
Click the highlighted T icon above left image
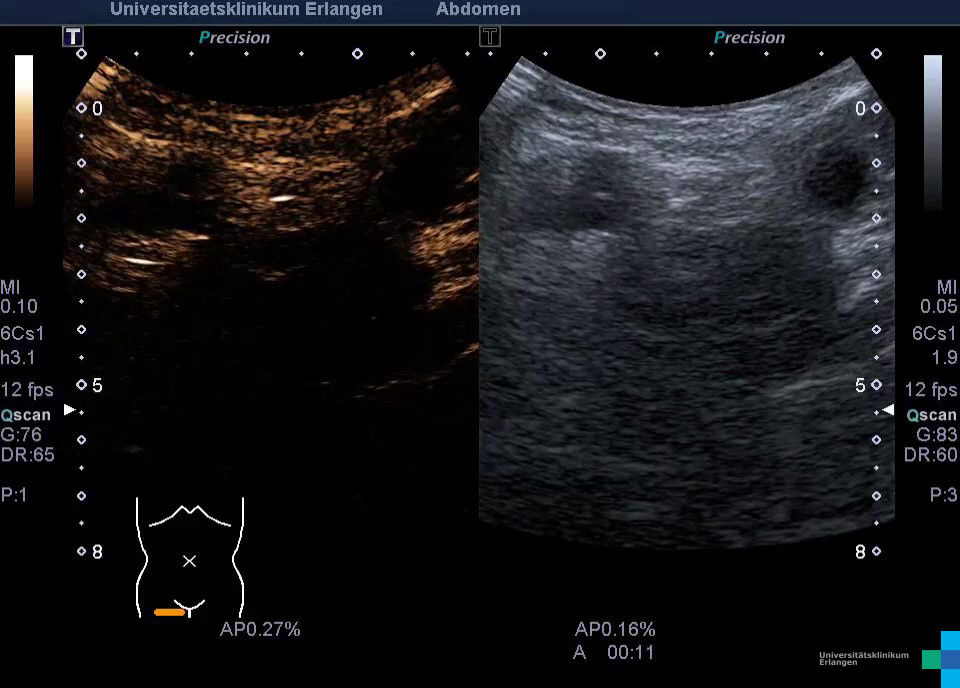coord(73,37)
